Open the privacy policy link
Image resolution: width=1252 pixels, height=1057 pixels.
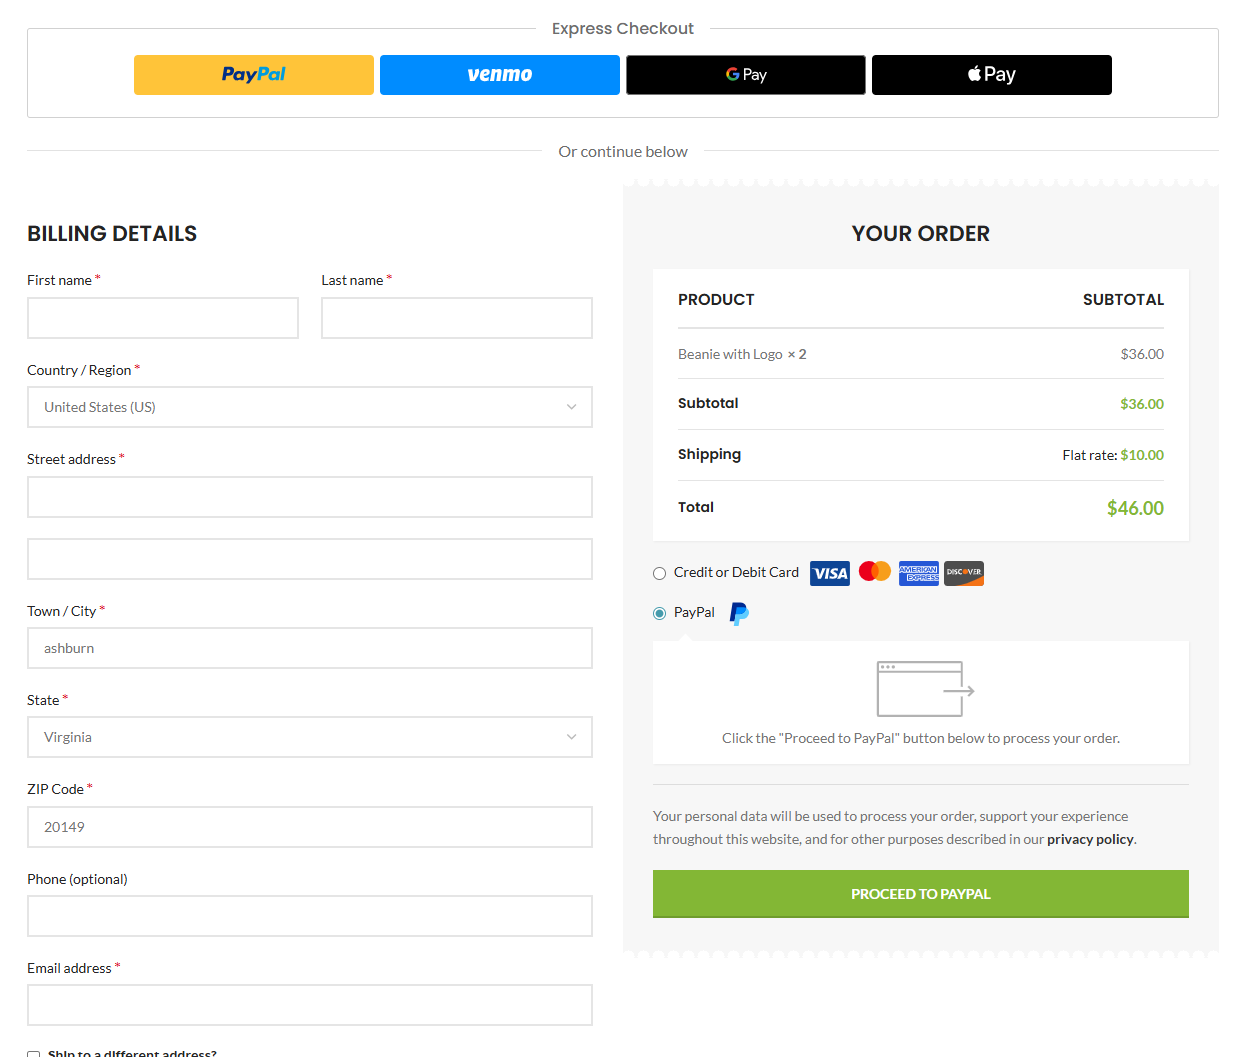[x=1089, y=840]
